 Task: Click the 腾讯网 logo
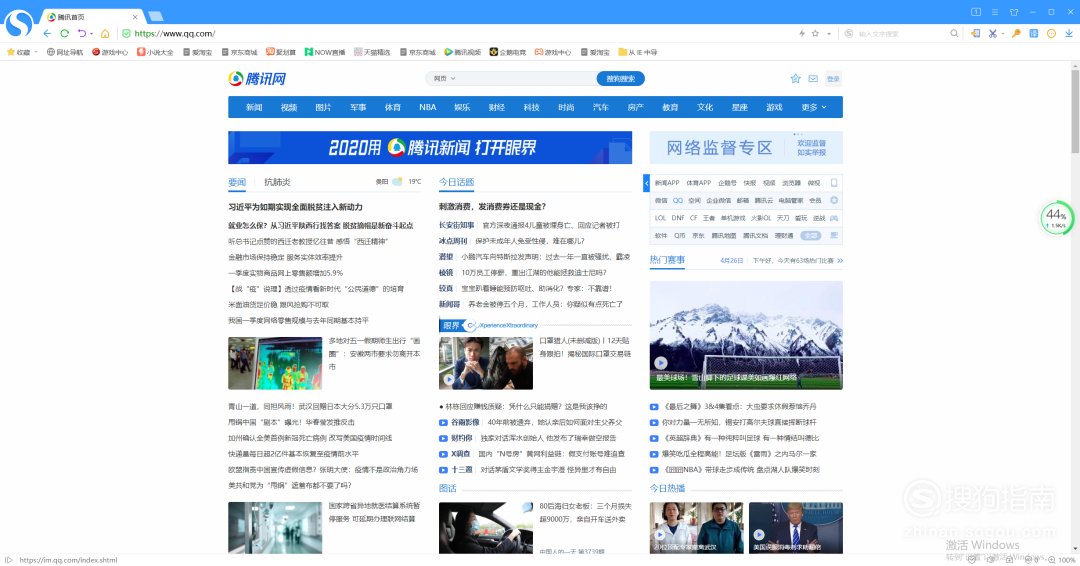pyautogui.click(x=257, y=78)
